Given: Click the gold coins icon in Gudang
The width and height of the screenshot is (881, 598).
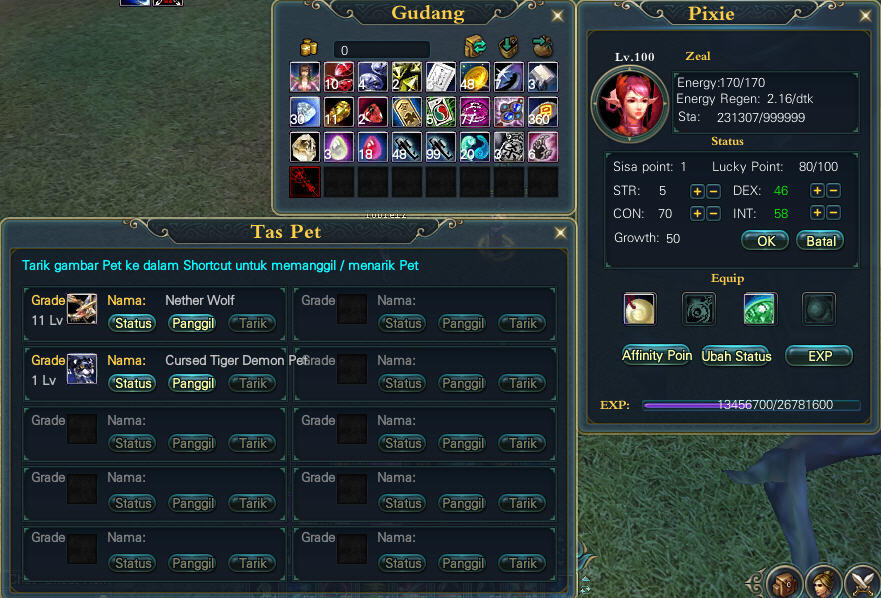Looking at the screenshot, I should (x=308, y=48).
